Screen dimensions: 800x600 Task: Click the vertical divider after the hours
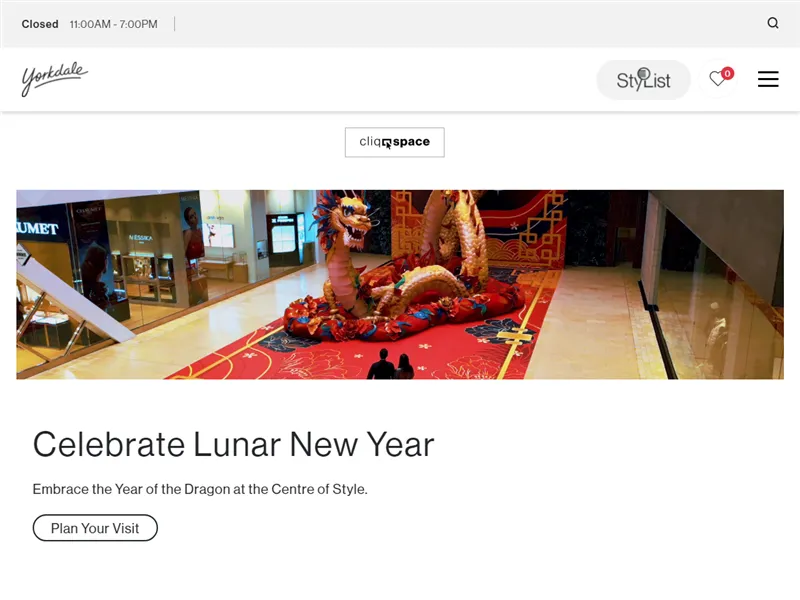click(174, 24)
